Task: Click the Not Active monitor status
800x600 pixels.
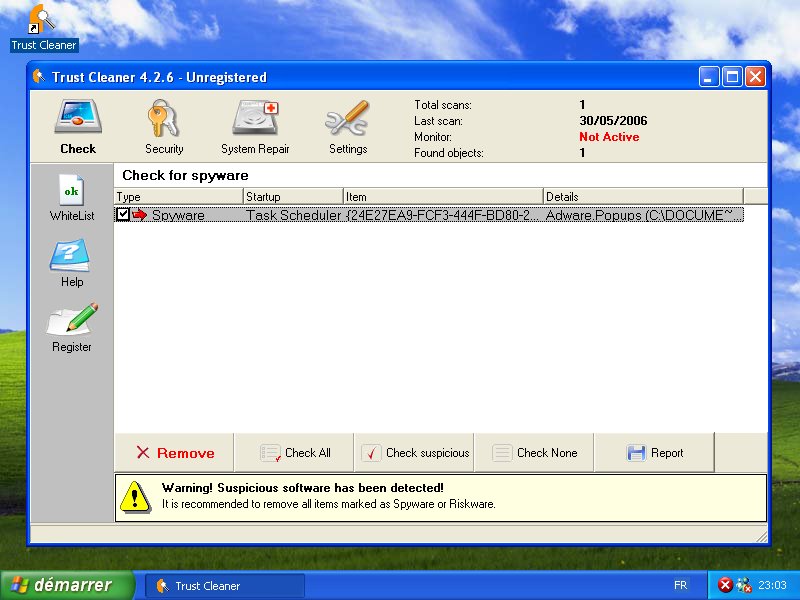Action: (x=609, y=137)
